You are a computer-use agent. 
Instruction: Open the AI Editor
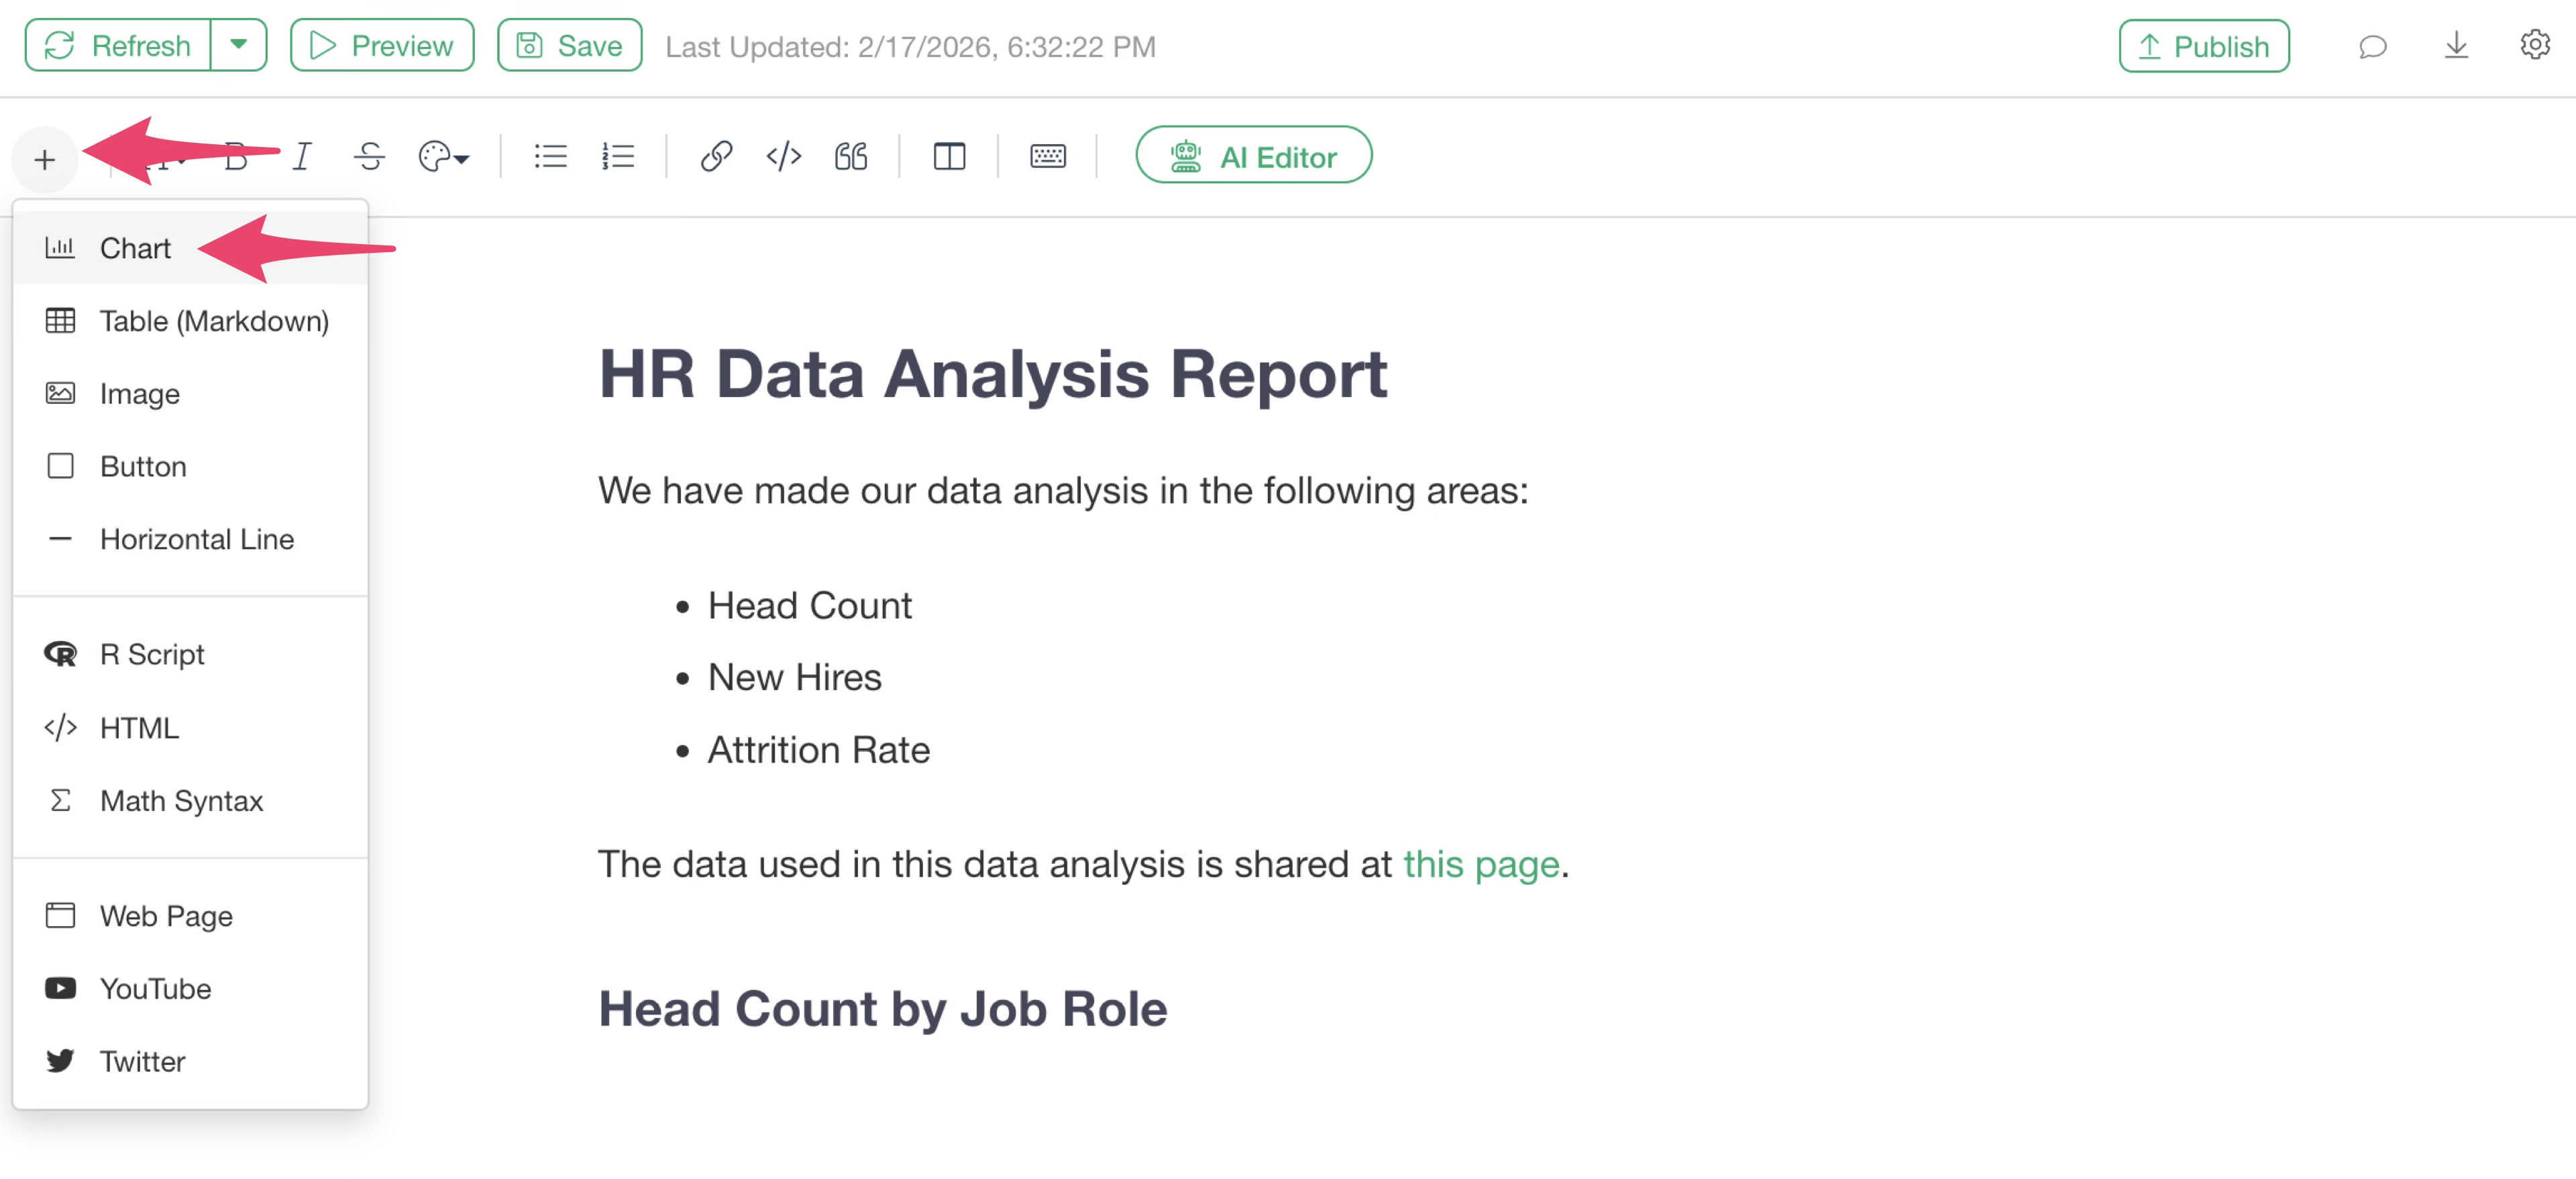coord(1253,157)
